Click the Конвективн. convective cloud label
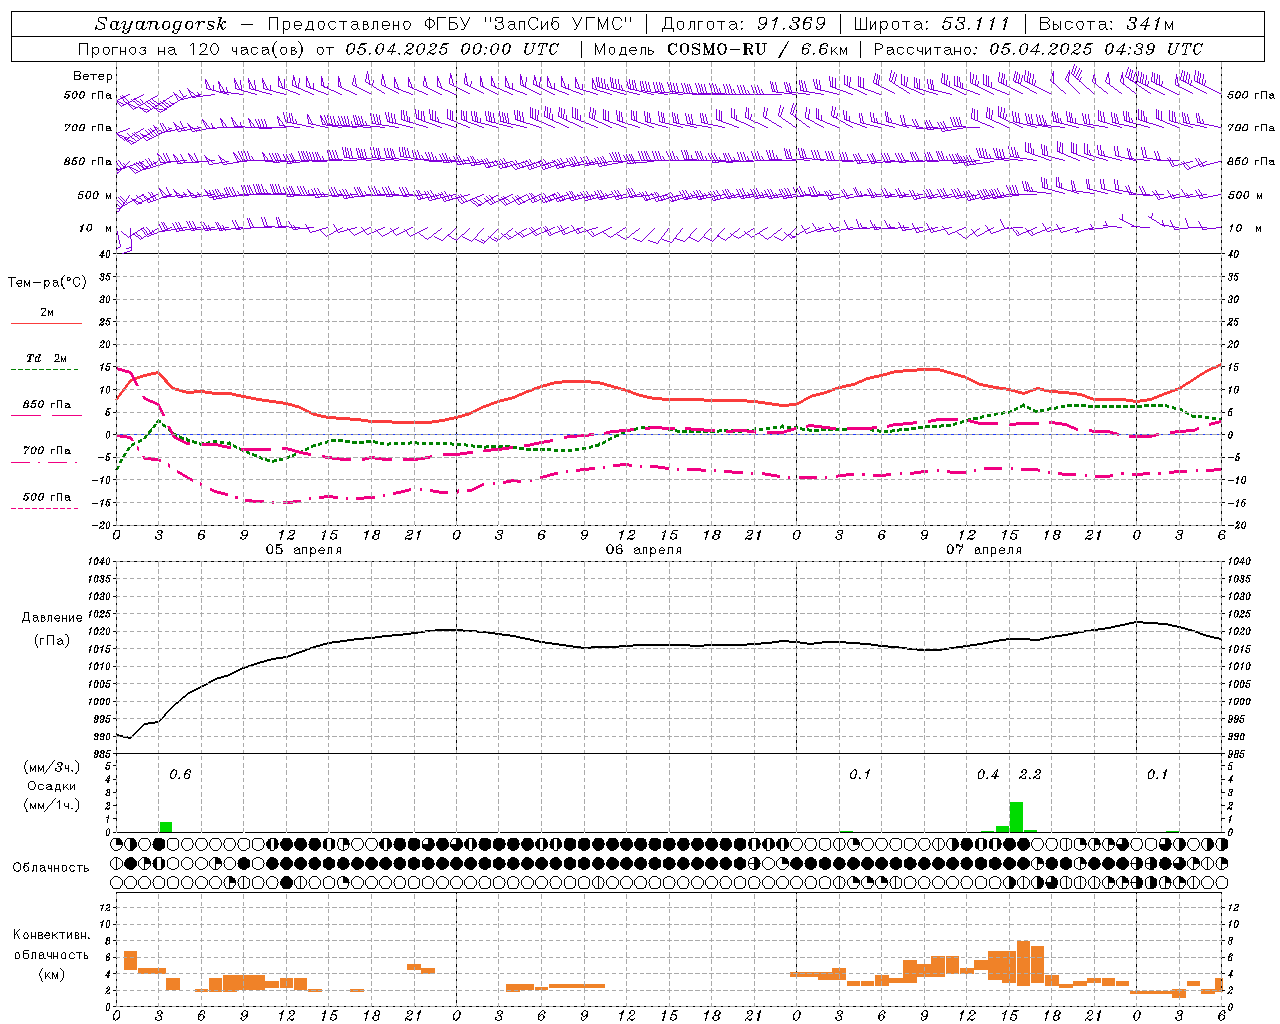Image resolution: width=1280 pixels, height=1024 pixels. coord(52,935)
